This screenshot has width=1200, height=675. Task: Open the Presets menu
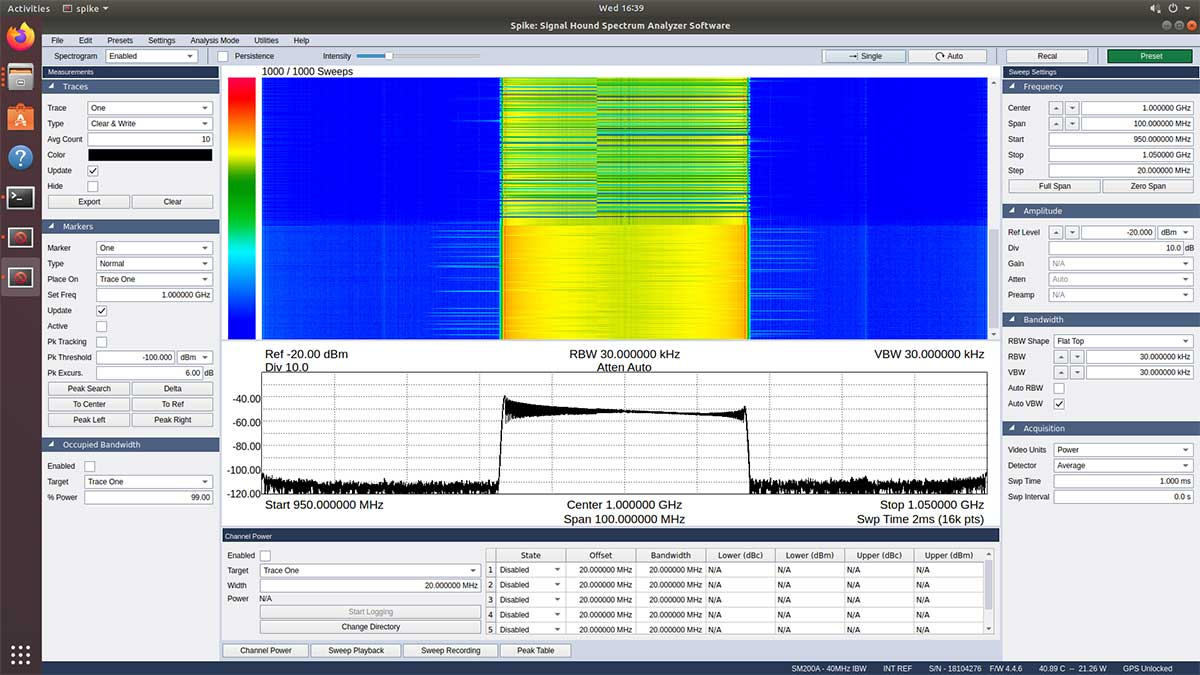119,41
